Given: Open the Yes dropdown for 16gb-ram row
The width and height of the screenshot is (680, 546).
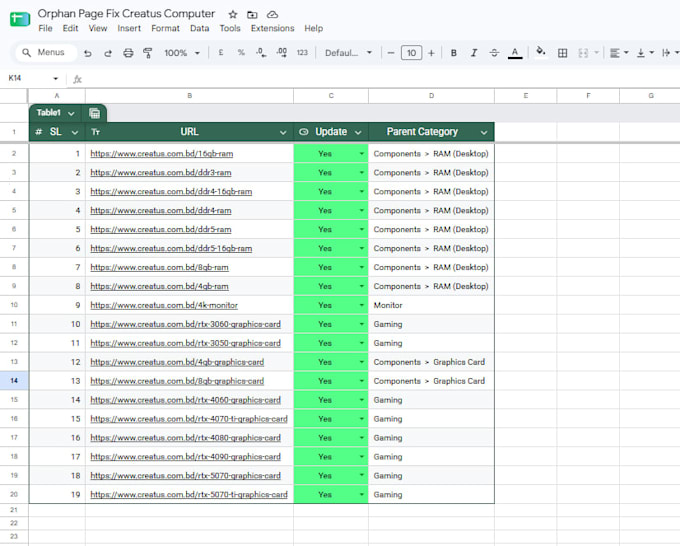Looking at the screenshot, I should (x=361, y=154).
